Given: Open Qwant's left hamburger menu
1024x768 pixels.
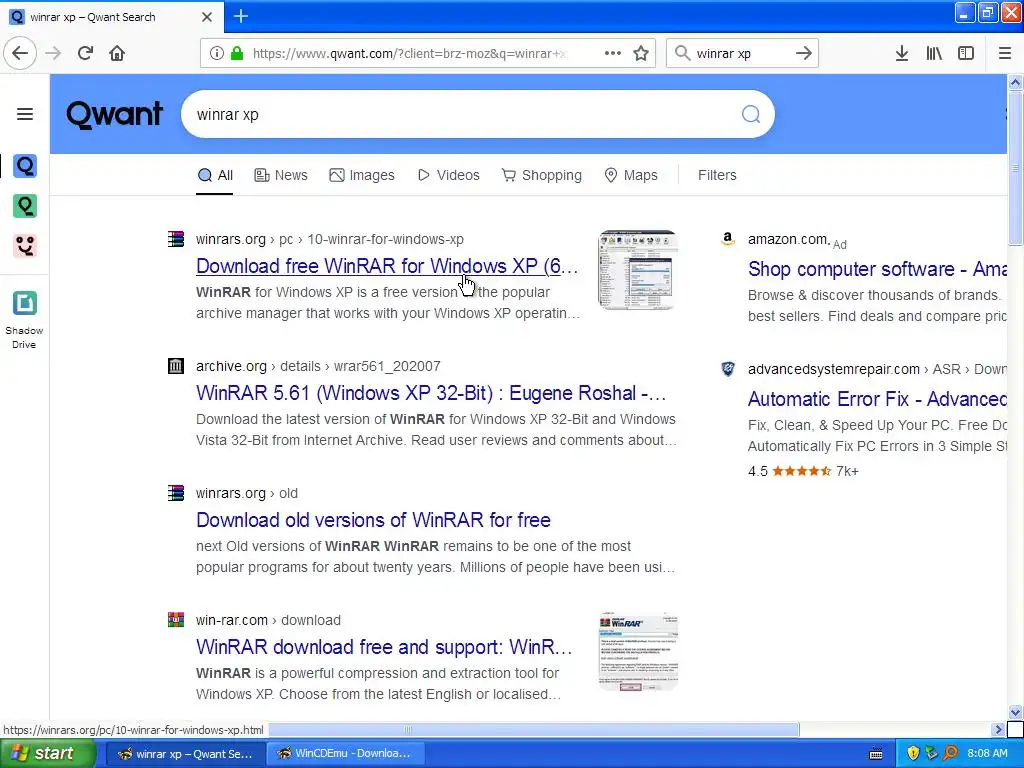Looking at the screenshot, I should click(x=25, y=114).
